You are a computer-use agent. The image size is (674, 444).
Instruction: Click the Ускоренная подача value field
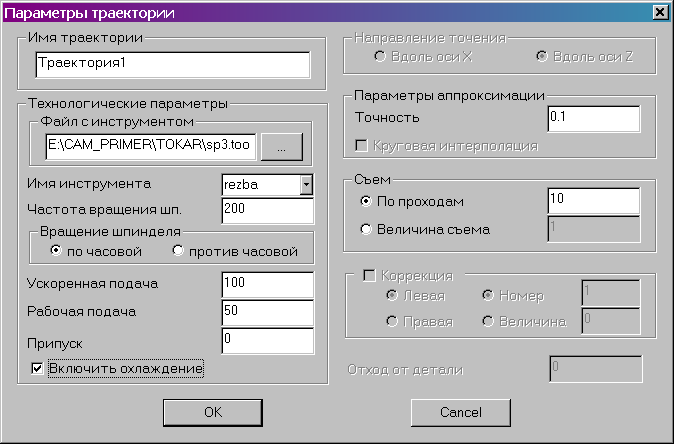(268, 285)
